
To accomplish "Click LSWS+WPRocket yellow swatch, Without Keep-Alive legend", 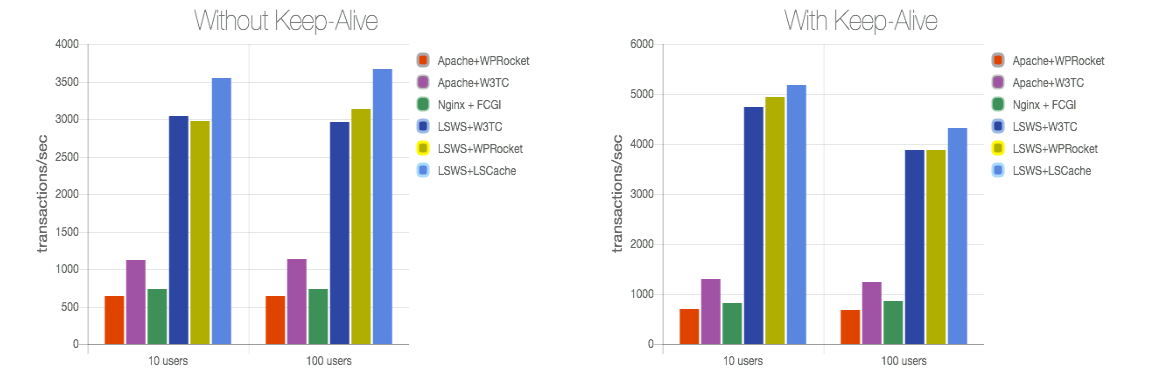I will pos(423,149).
